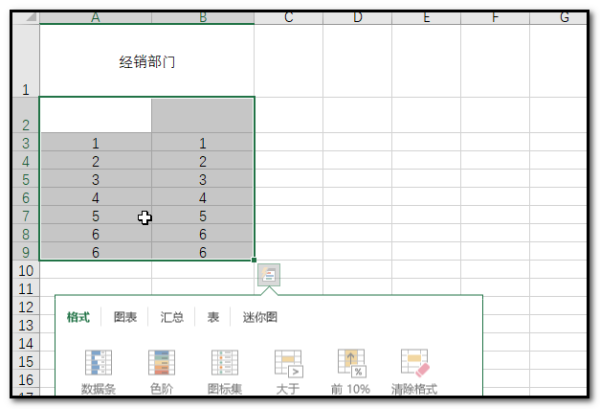Image resolution: width=600 pixels, height=409 pixels.
Task: Select column A header
Action: [95, 18]
